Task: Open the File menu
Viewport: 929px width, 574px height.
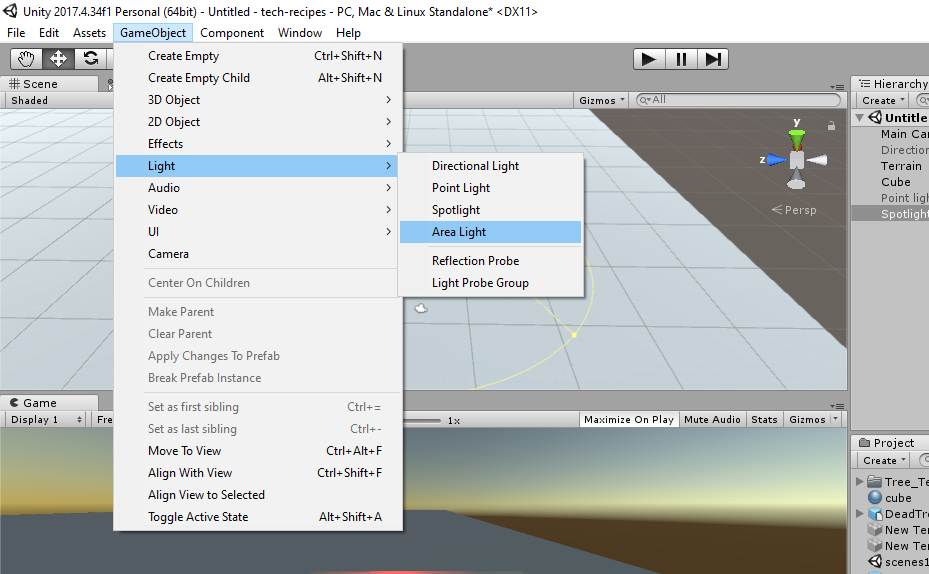Action: tap(16, 33)
